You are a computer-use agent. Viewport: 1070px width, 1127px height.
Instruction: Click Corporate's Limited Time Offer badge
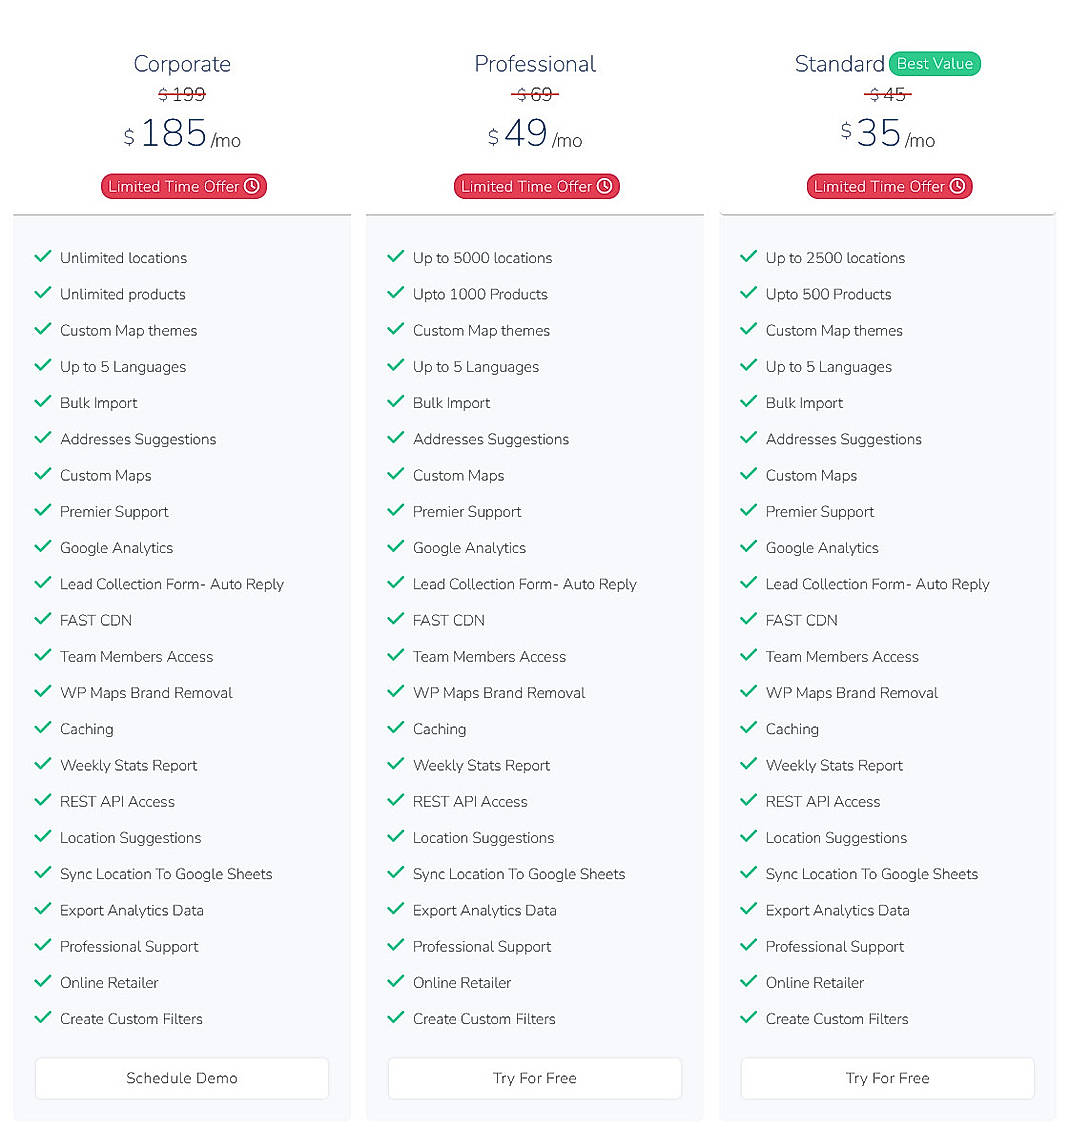tap(183, 186)
